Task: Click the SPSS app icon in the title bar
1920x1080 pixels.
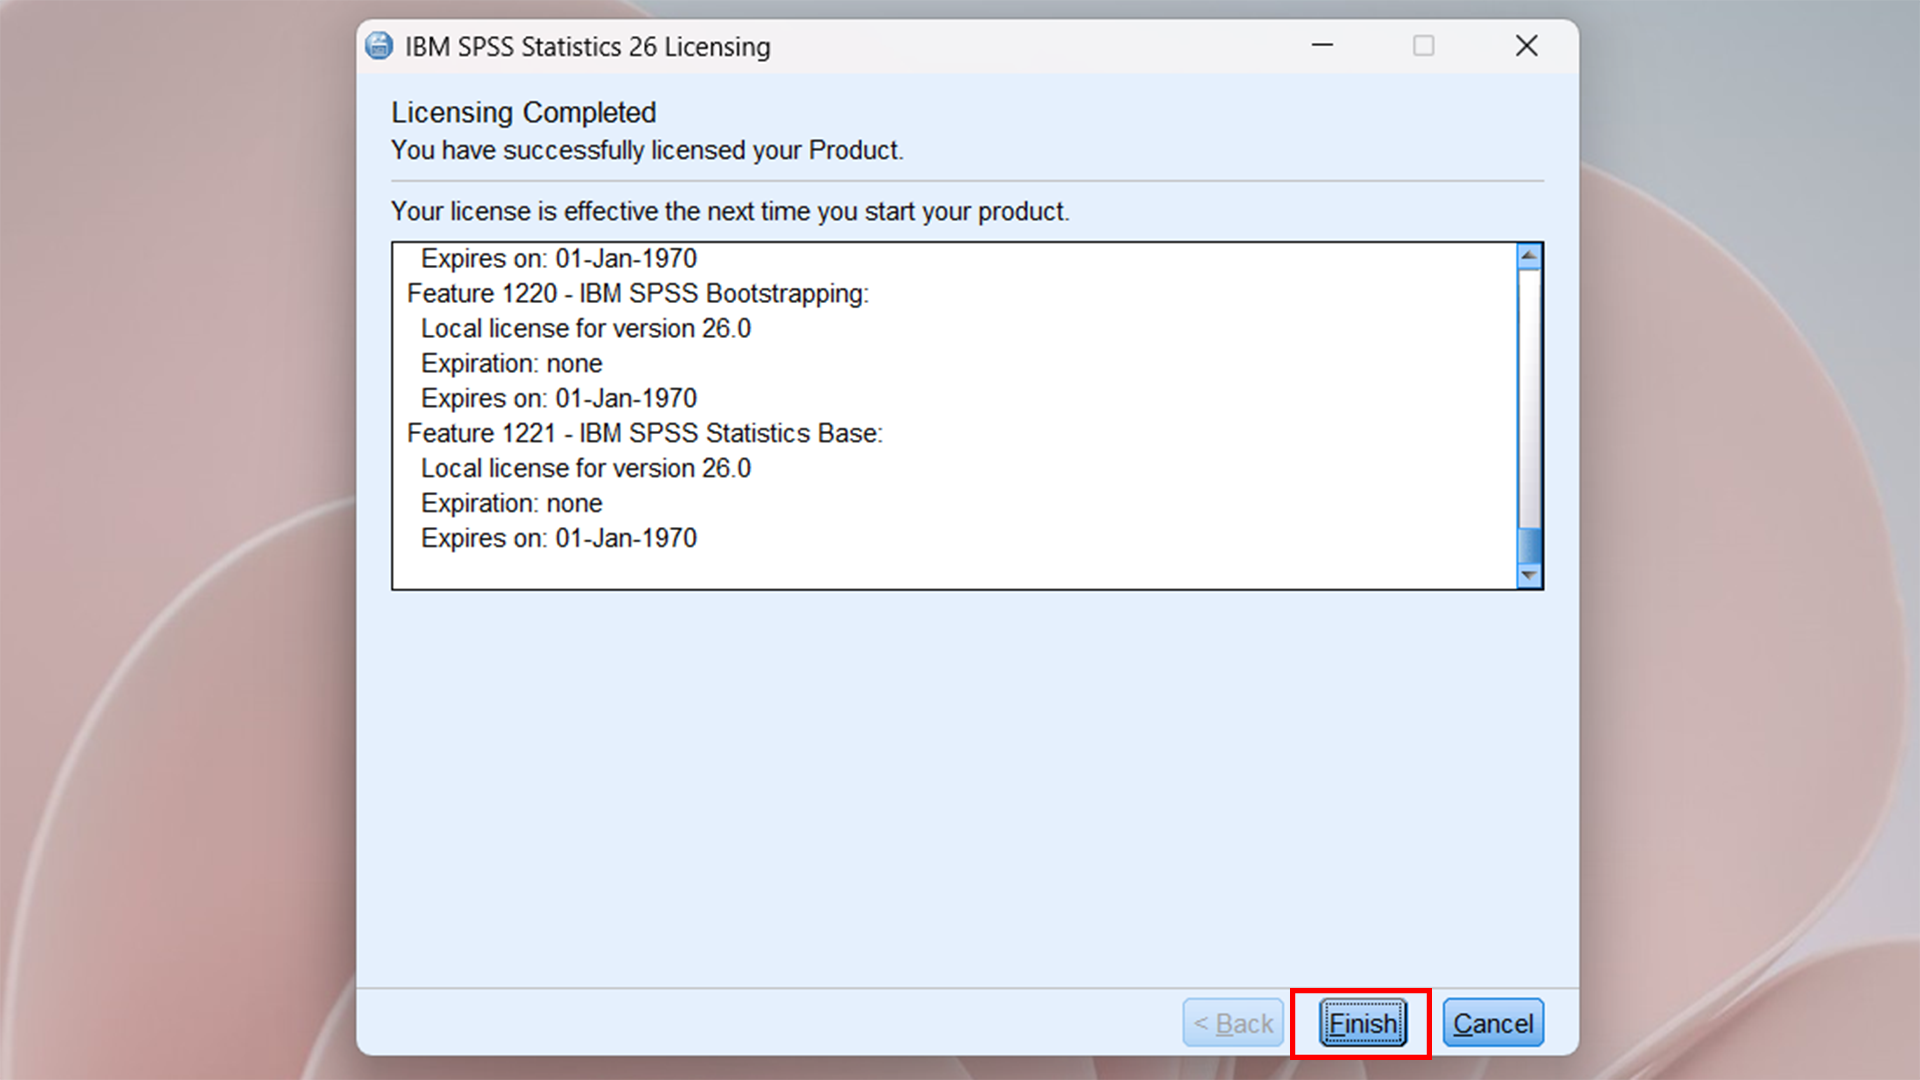Action: [379, 46]
